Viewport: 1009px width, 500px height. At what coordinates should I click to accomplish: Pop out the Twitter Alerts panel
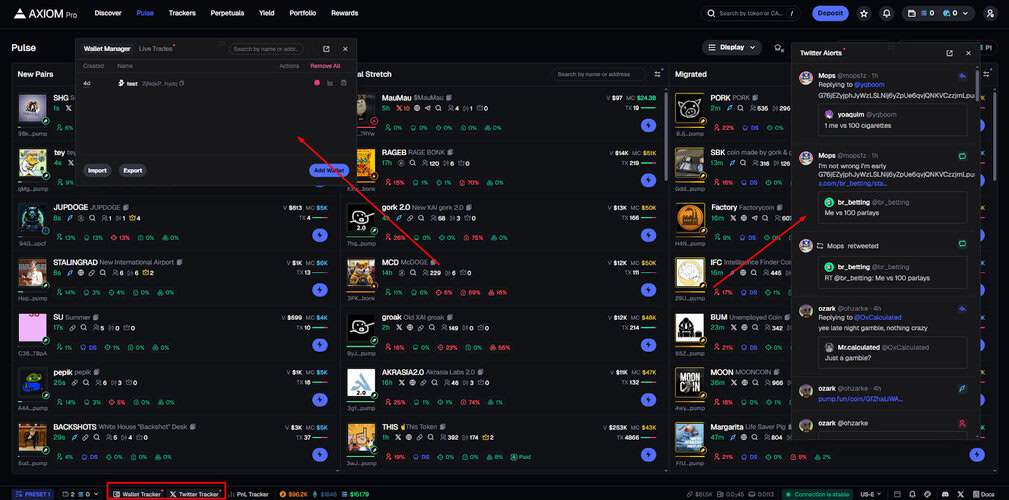949,53
